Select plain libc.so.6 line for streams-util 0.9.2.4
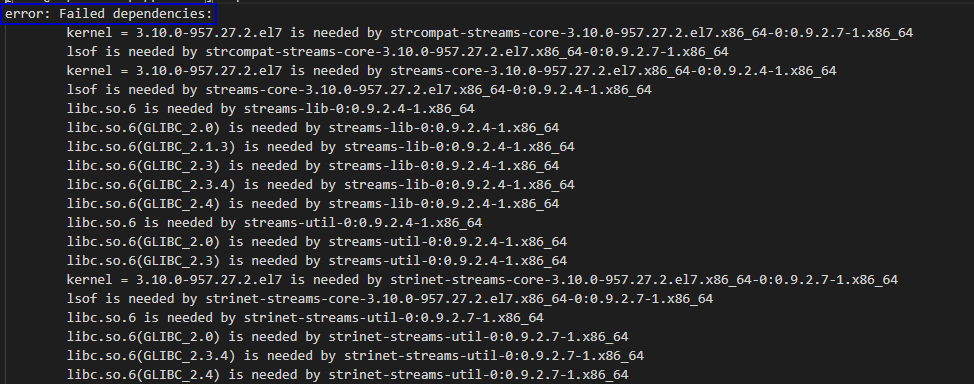The image size is (974, 384). click(274, 222)
